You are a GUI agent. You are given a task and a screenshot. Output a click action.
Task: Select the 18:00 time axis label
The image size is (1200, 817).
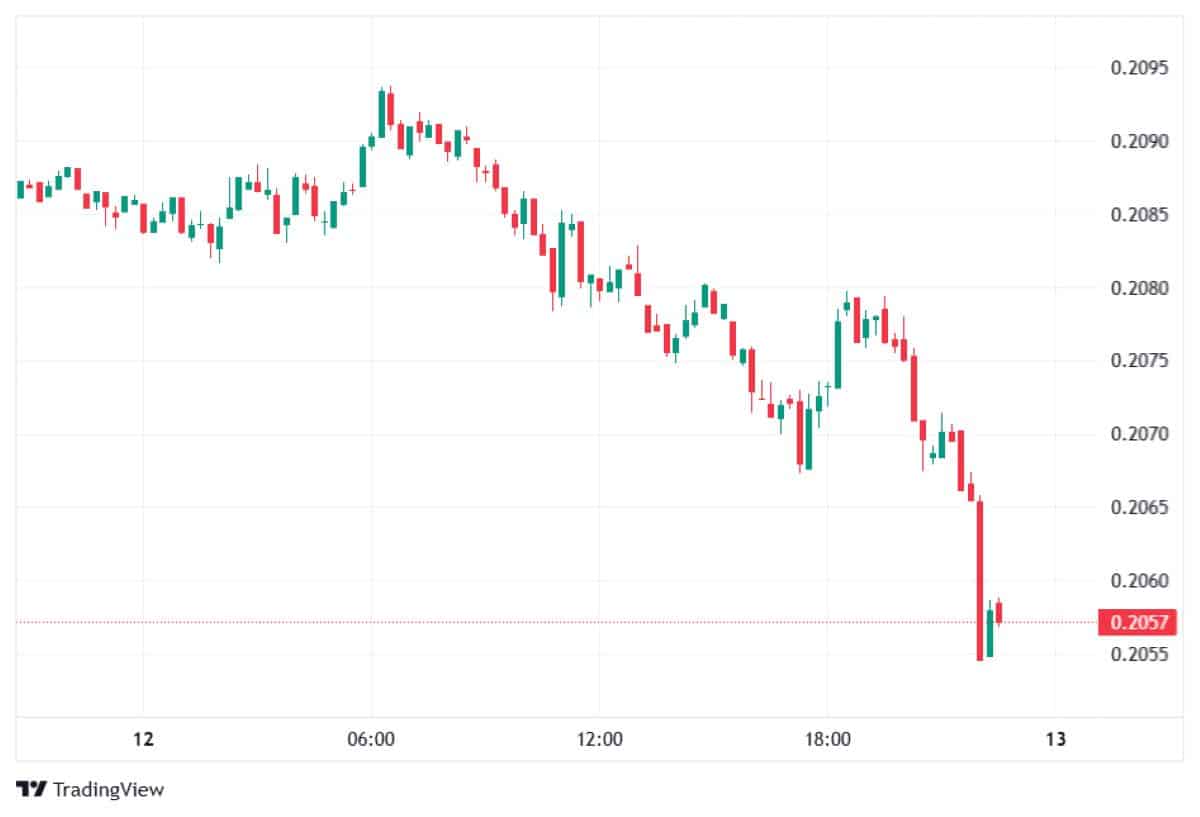tap(827, 739)
